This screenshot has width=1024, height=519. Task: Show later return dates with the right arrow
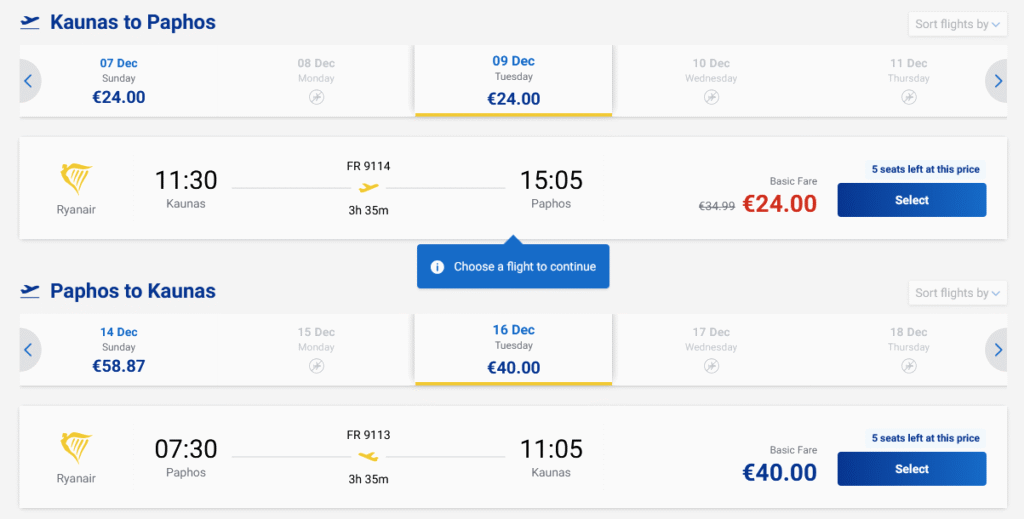pos(996,350)
